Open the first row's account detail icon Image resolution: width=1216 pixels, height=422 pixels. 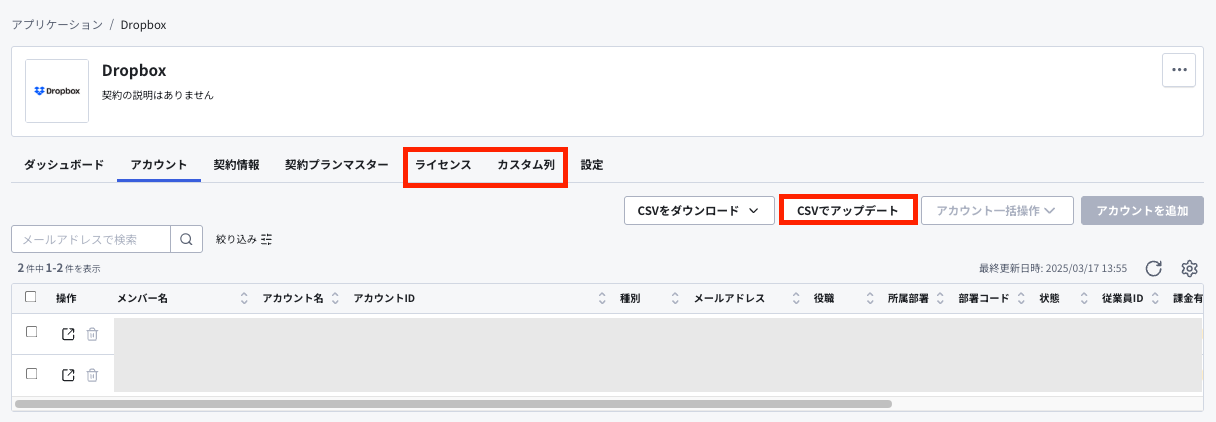tap(68, 334)
